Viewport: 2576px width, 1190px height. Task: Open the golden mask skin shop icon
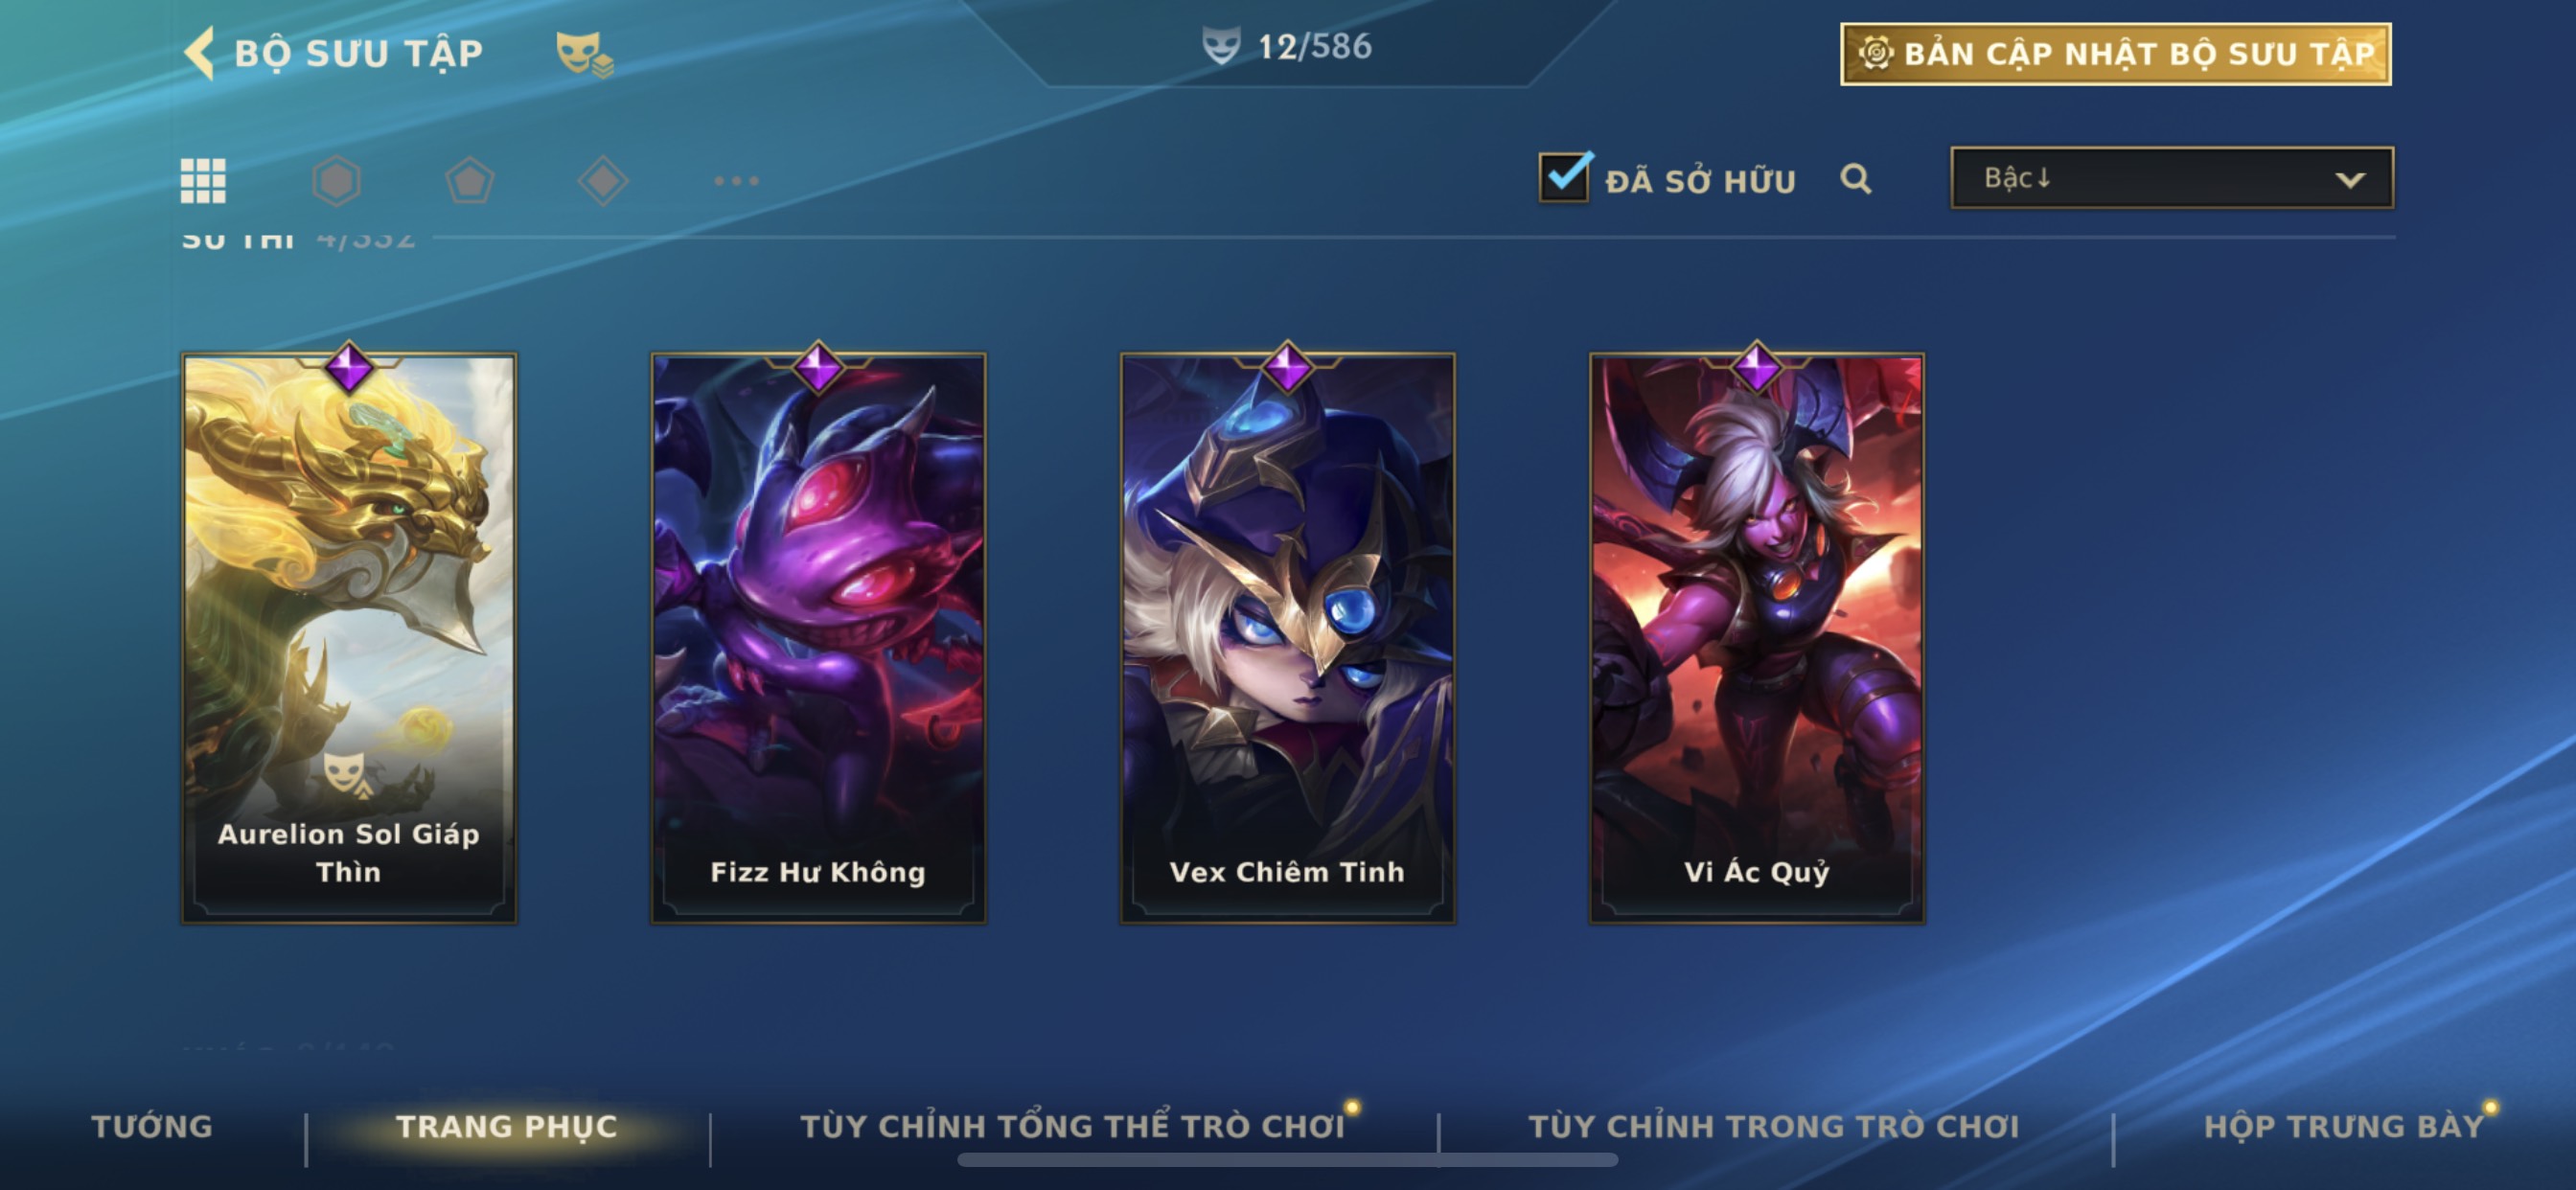(585, 53)
